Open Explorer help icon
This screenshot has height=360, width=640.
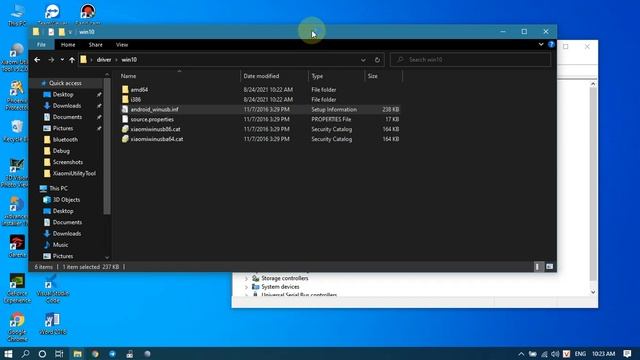pos(551,44)
